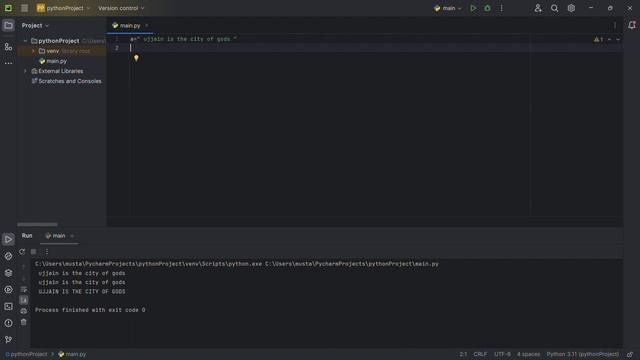
Task: Click the warnings indicator in editor
Action: tap(598, 40)
